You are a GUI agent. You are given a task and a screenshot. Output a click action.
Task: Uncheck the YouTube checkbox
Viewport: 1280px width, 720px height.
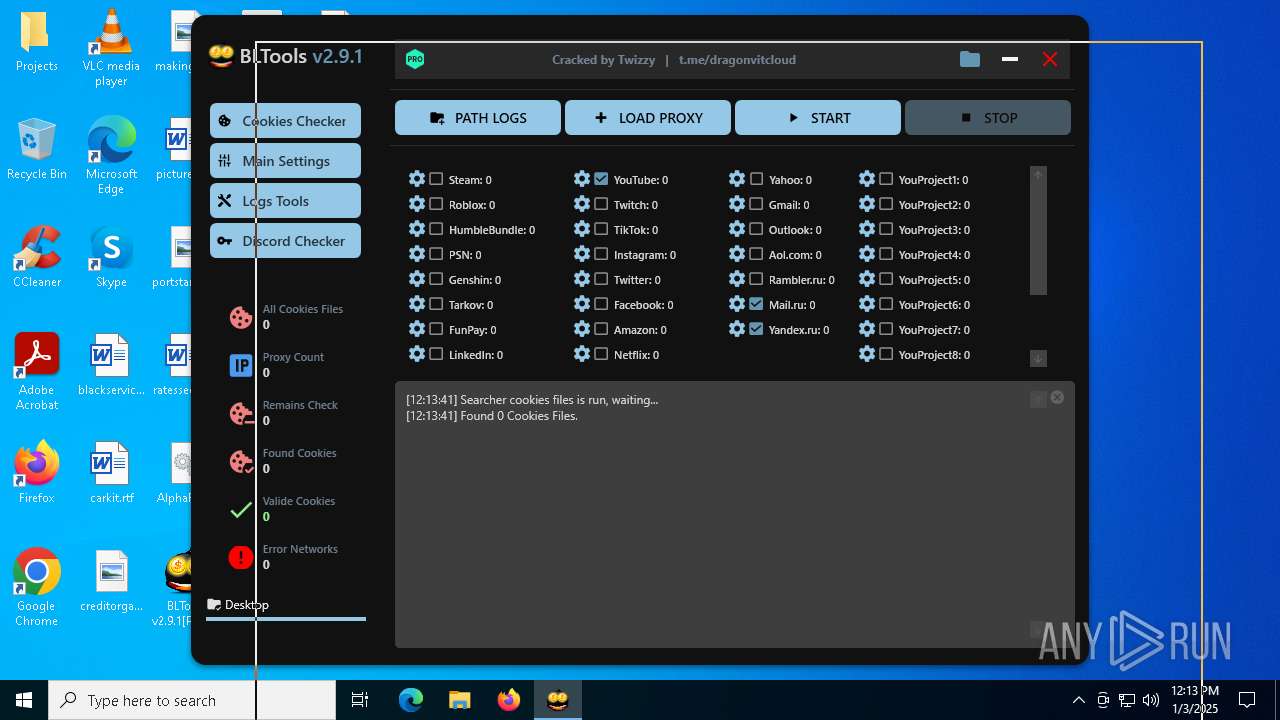[601, 179]
